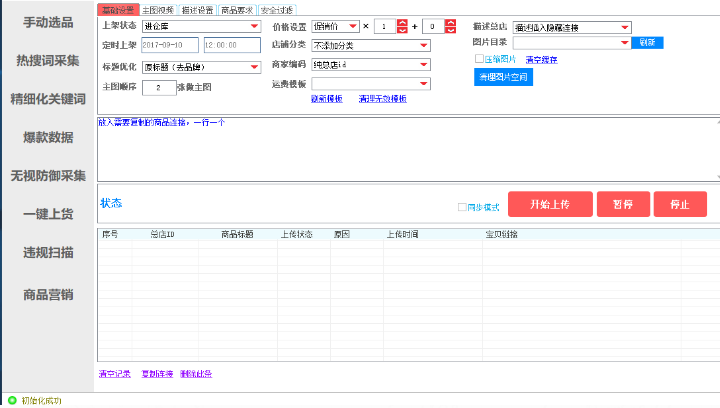Open 手动选品 in the sidebar

pos(47,22)
